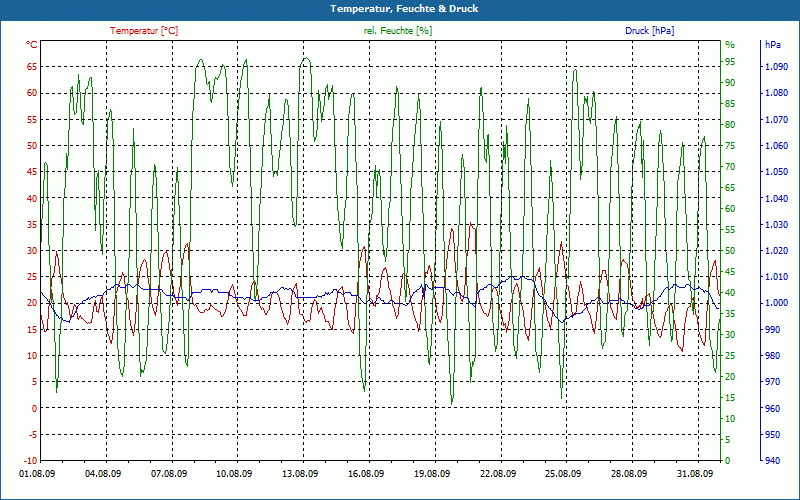This screenshot has height=500, width=800.
Task: Click date label 25.08.09 on the time axis
Action: [563, 473]
